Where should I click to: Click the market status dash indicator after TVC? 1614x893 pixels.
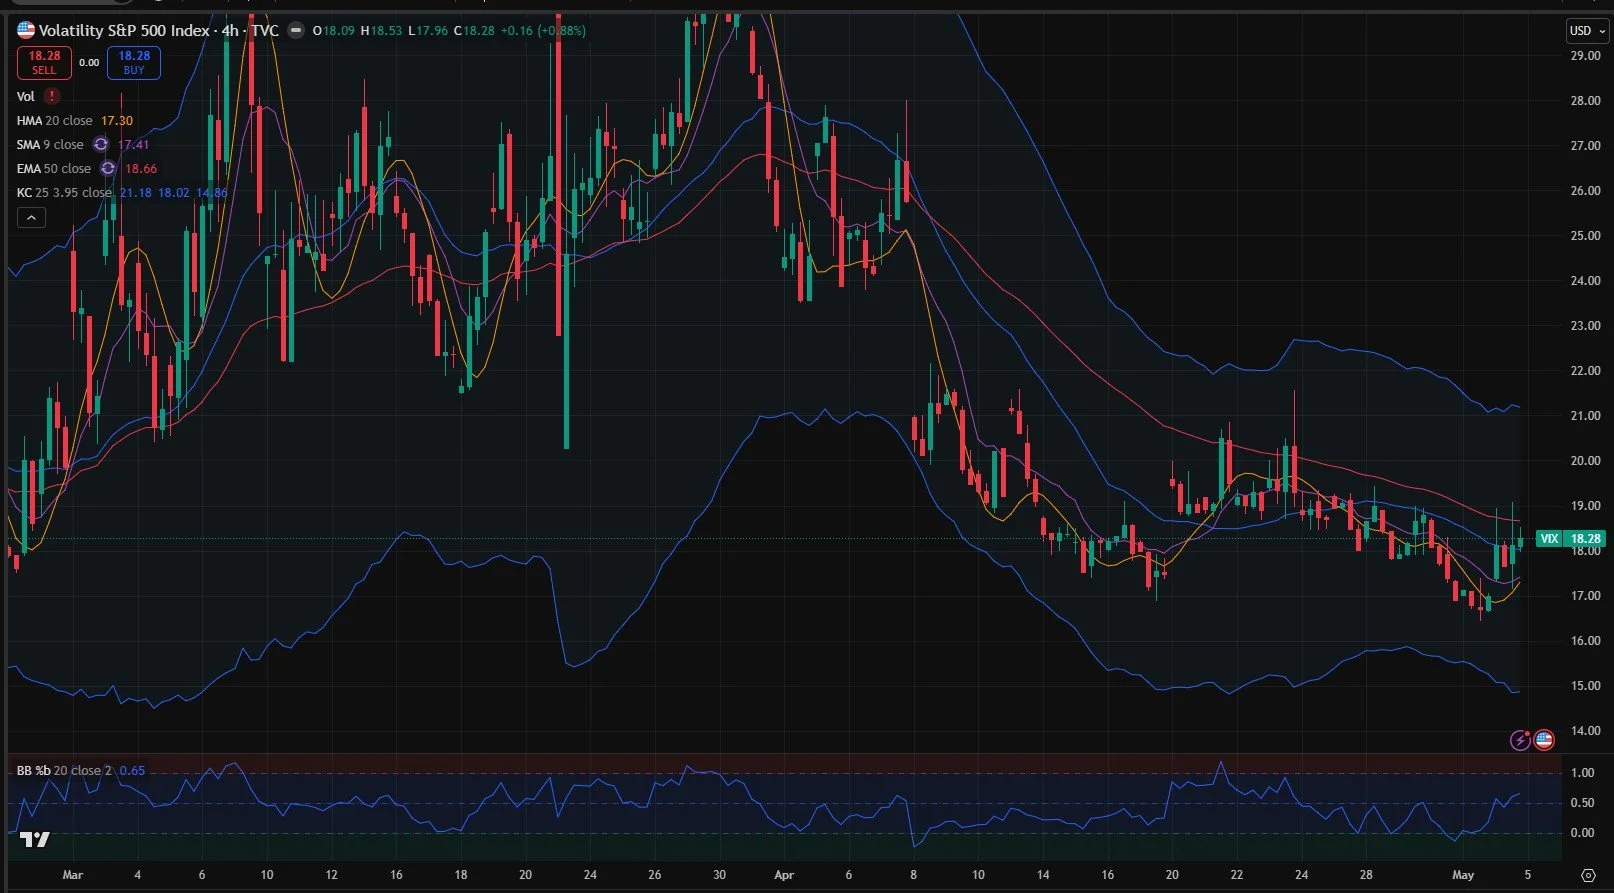coord(296,31)
